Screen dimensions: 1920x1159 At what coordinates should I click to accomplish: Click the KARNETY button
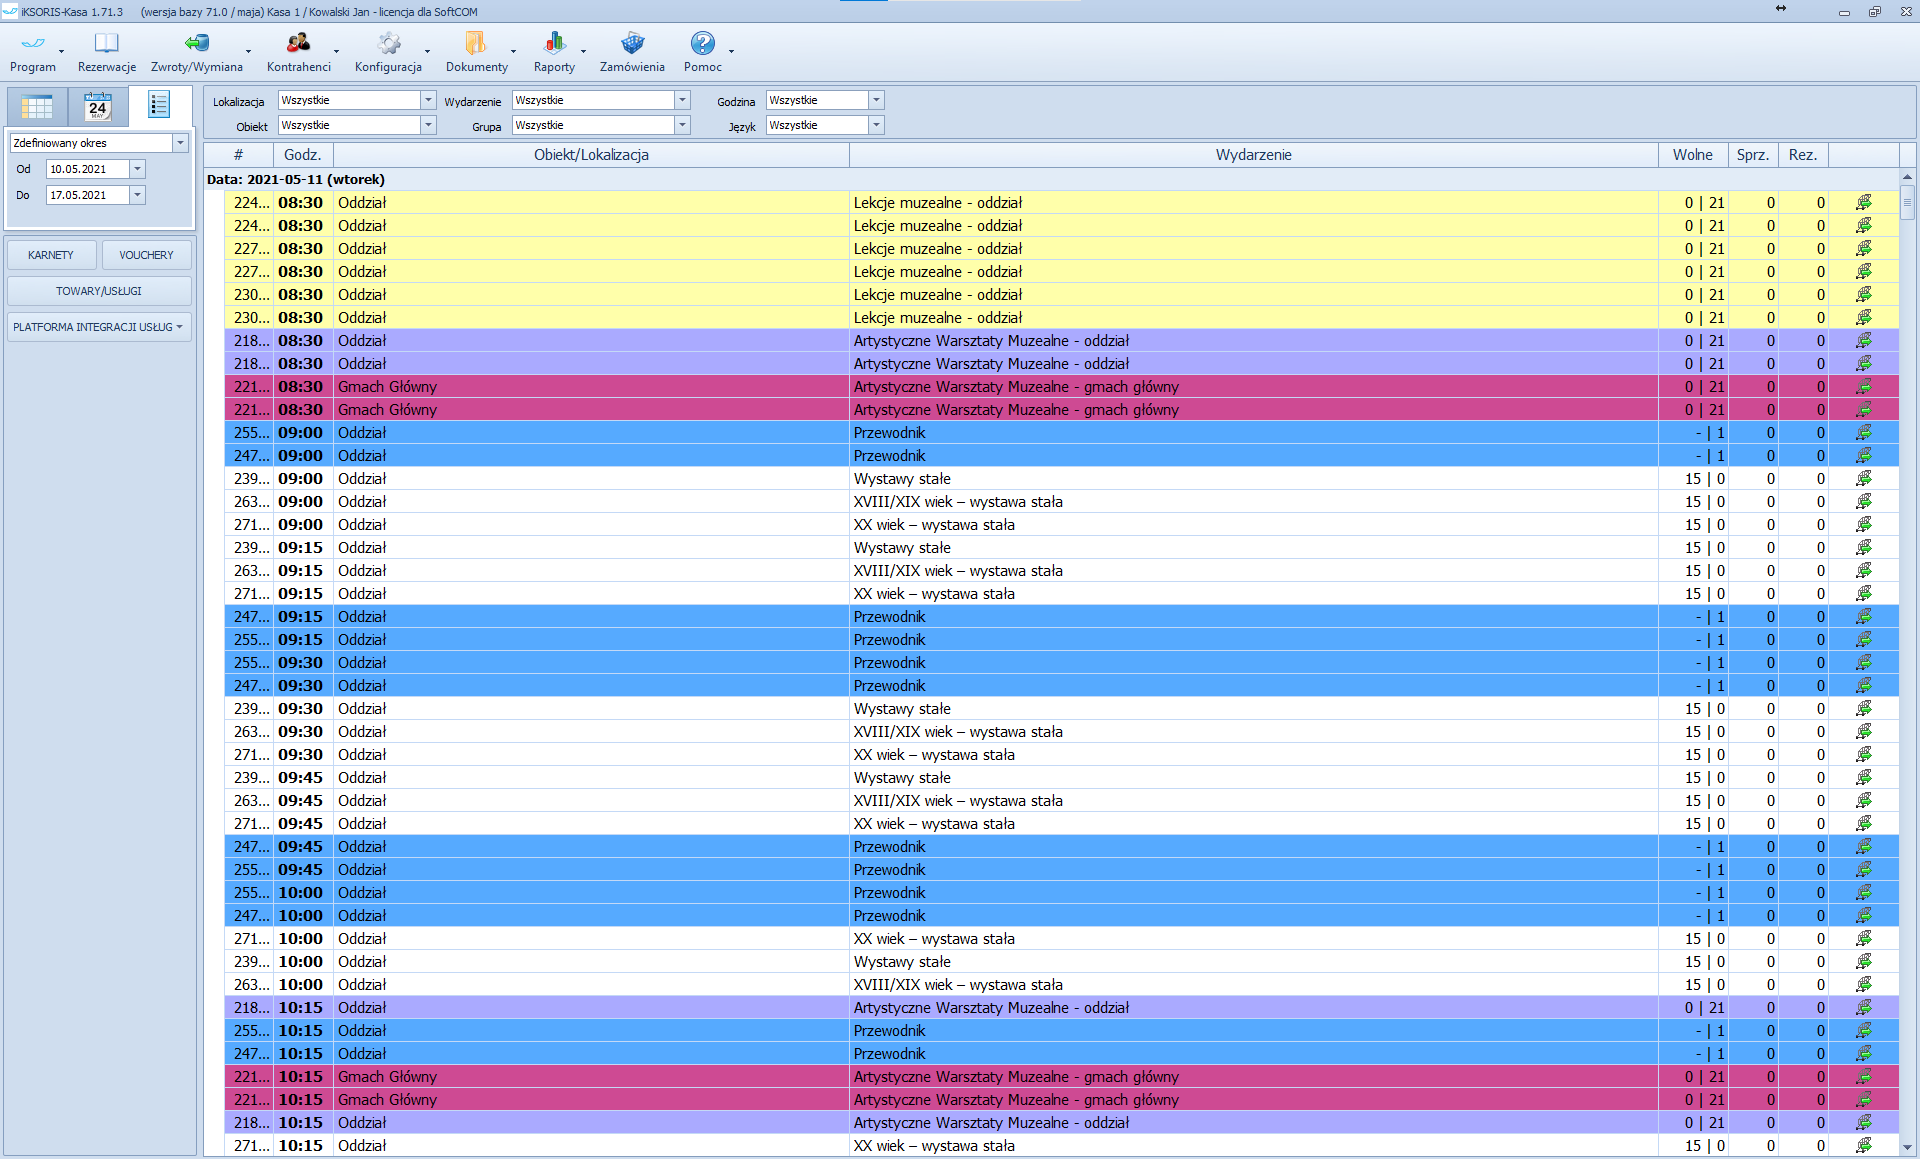pos(51,255)
